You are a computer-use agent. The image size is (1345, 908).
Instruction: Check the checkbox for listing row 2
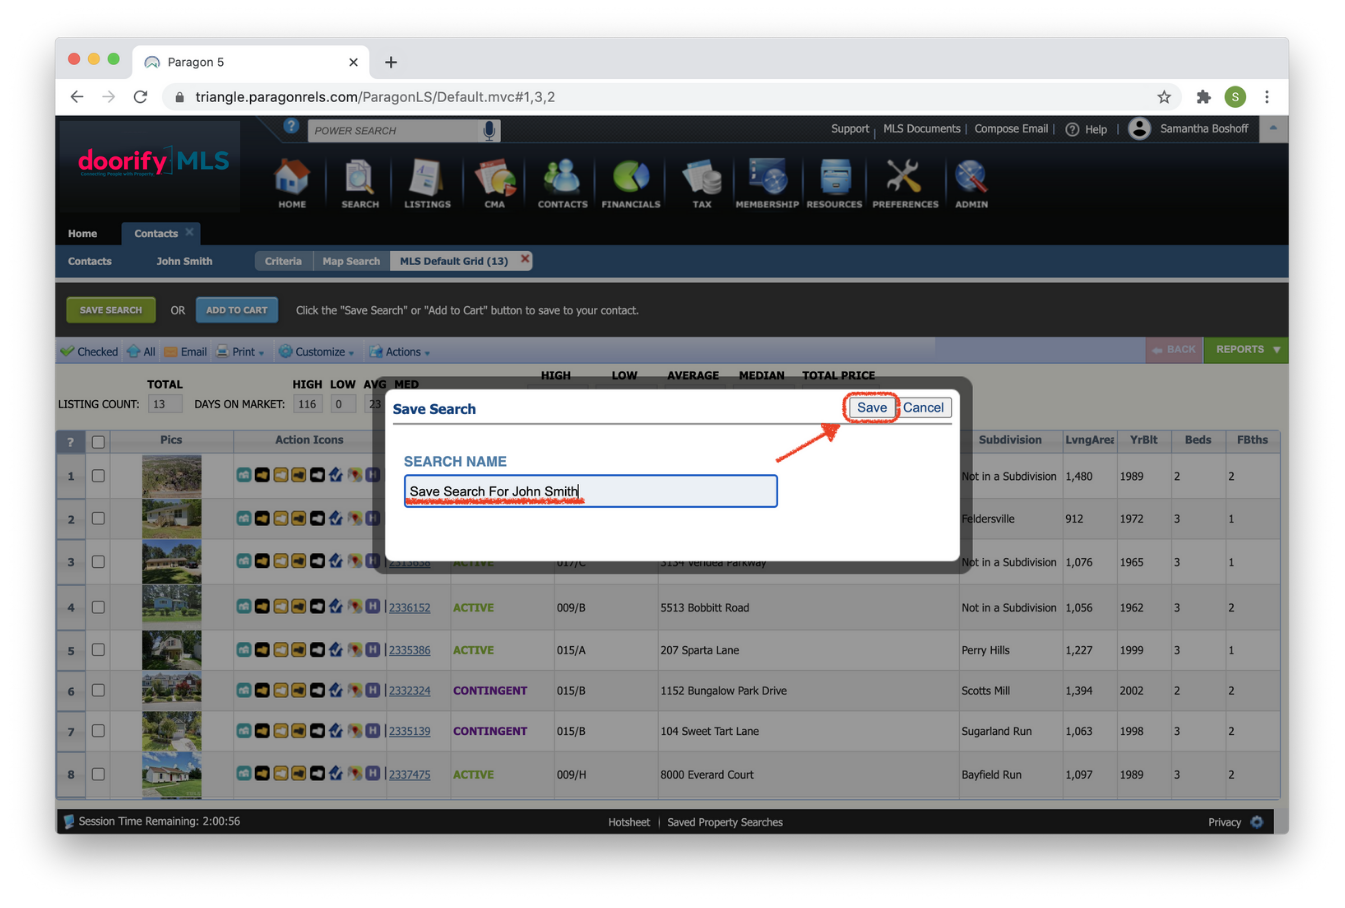(x=98, y=519)
